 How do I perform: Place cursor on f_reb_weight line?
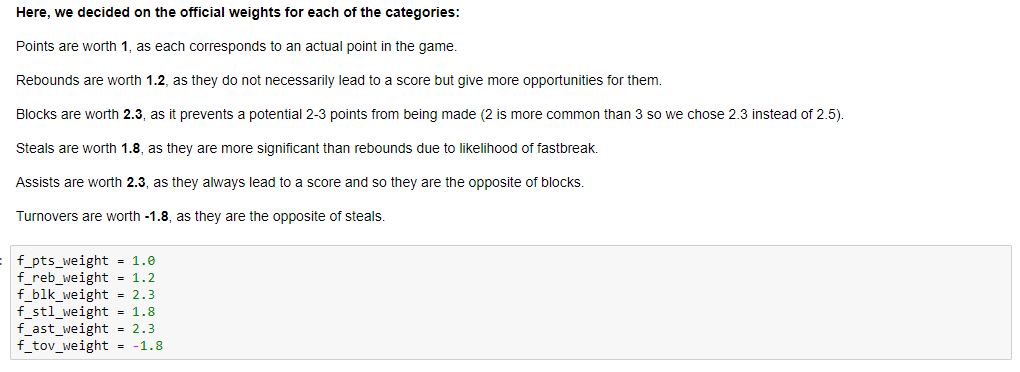pos(86,278)
